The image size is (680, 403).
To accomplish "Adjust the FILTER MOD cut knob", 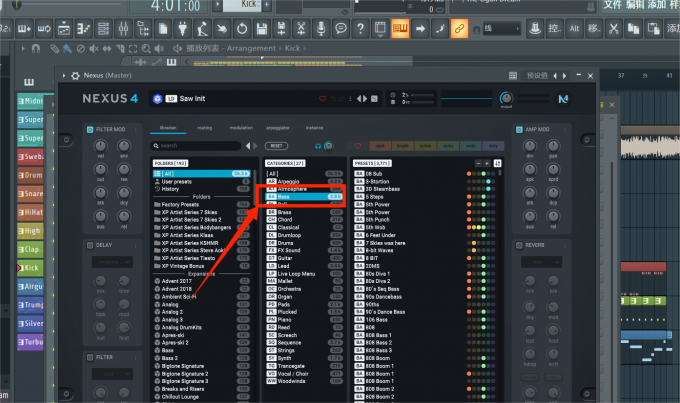I will 101,169.
